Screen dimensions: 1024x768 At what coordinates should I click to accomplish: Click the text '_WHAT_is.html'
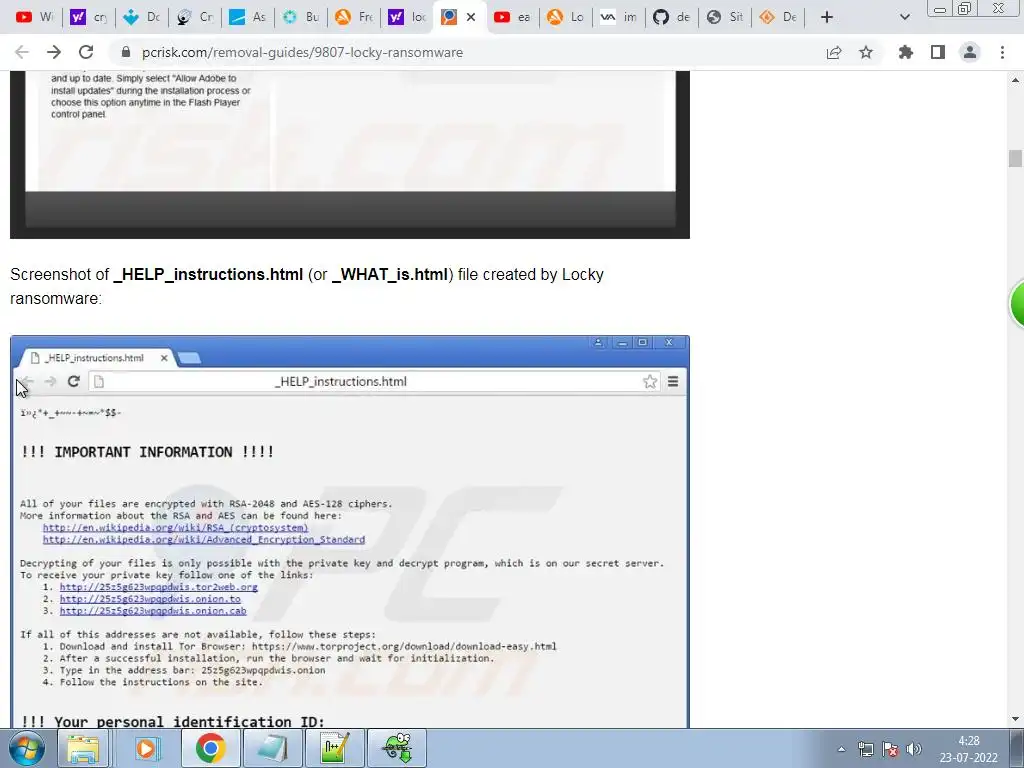[x=390, y=274]
